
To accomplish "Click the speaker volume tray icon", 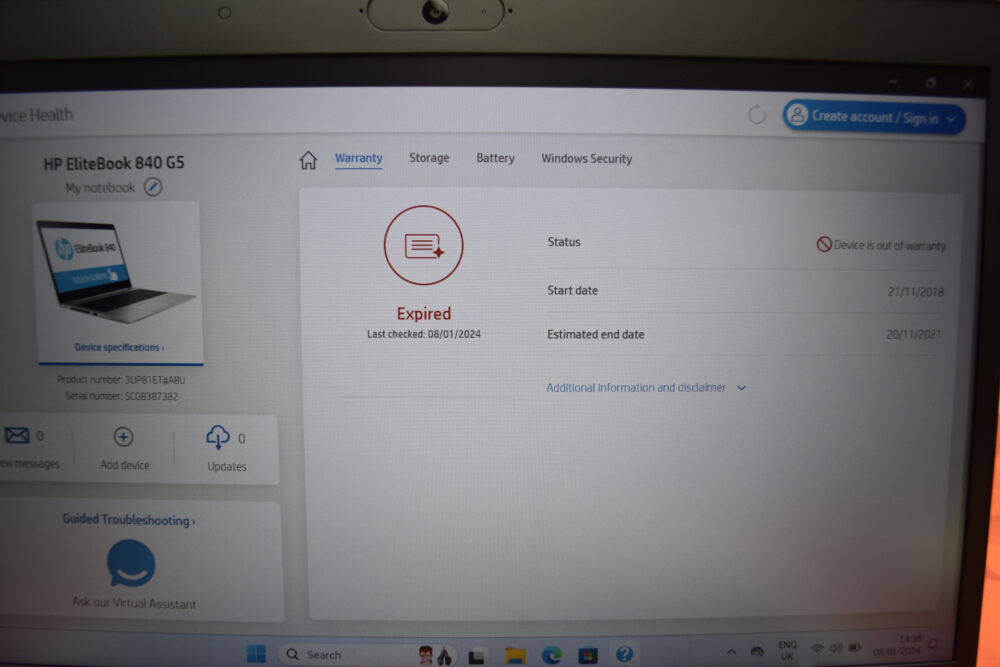I will (x=835, y=648).
